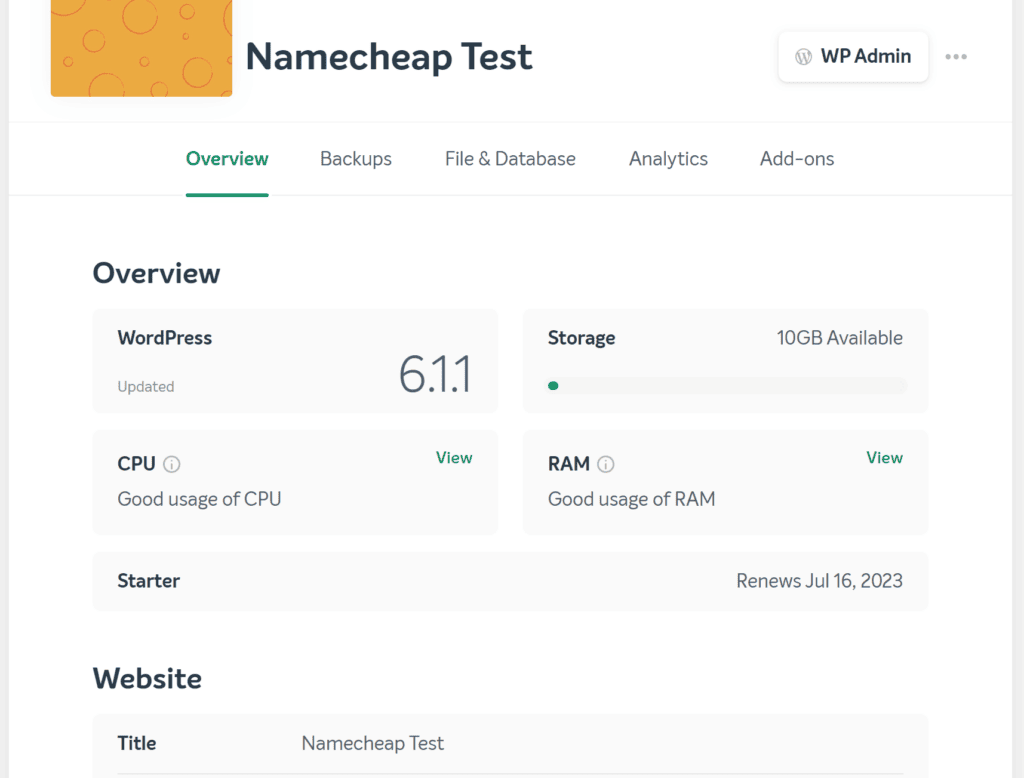Open the three-dot more options menu
Screen dimensions: 1024x778
955,57
